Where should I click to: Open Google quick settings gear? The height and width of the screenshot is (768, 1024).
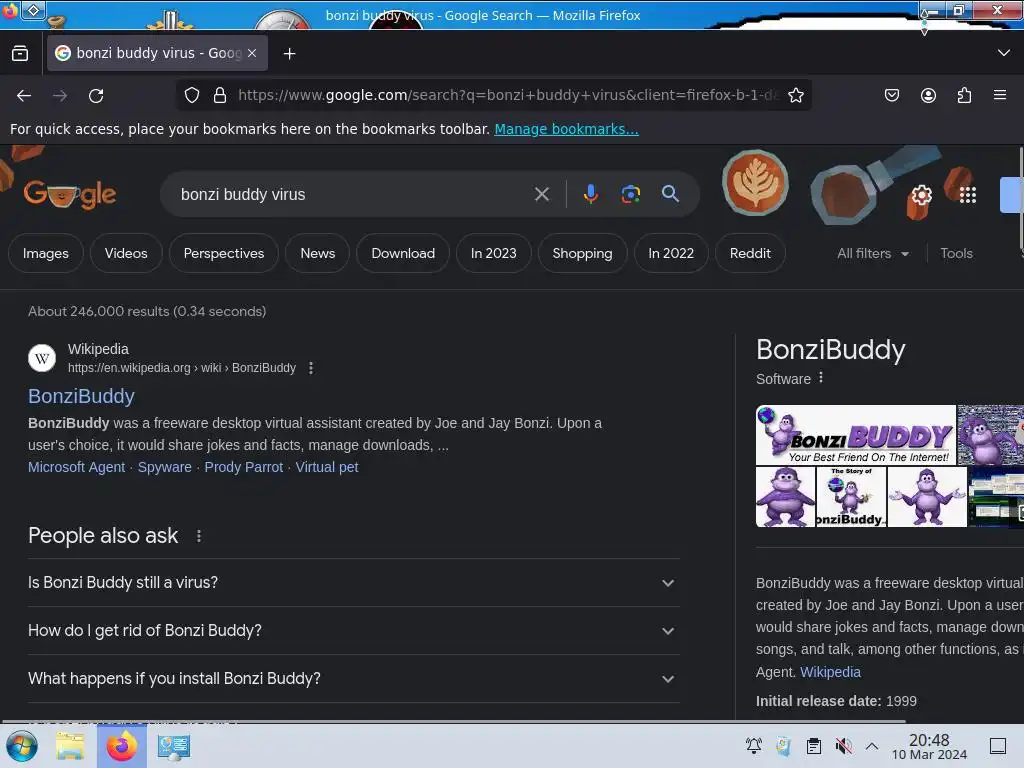[x=921, y=195]
